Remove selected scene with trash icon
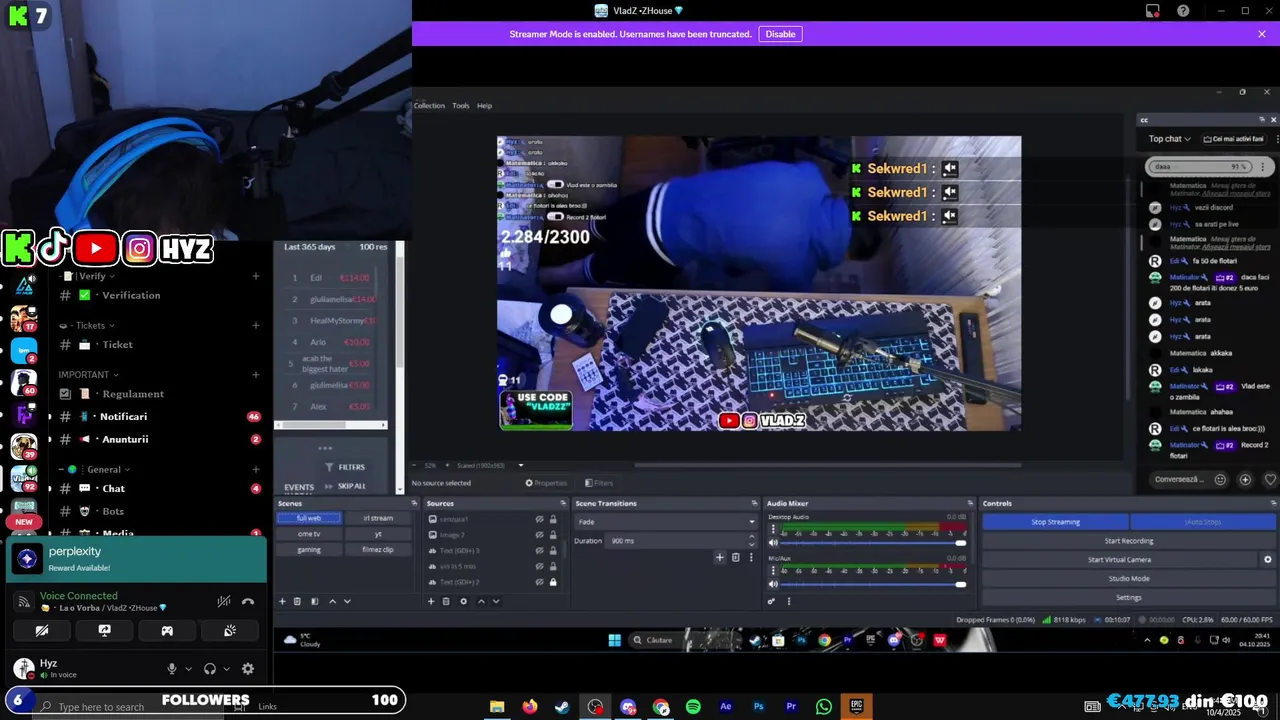This screenshot has width=1280, height=720. click(x=297, y=601)
